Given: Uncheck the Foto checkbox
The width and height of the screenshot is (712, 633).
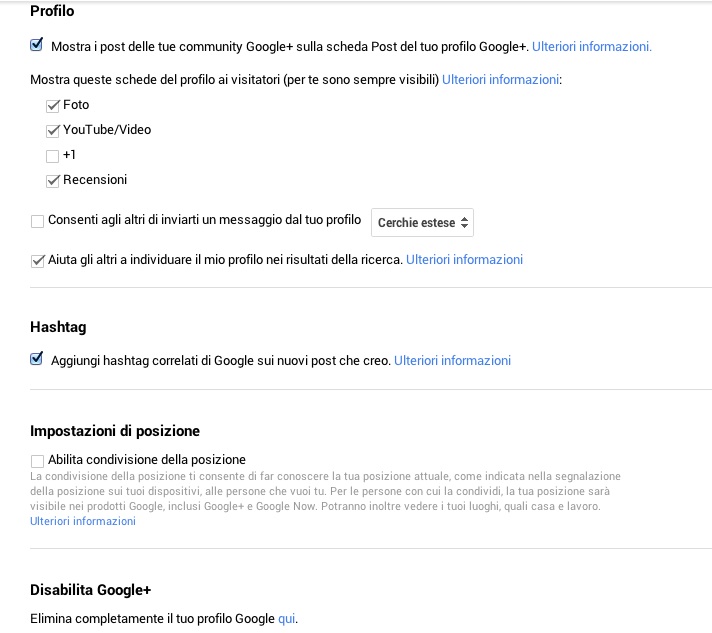Looking at the screenshot, I should point(53,105).
